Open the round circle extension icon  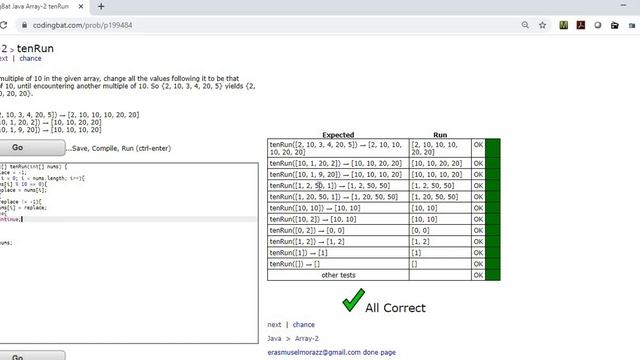point(598,25)
